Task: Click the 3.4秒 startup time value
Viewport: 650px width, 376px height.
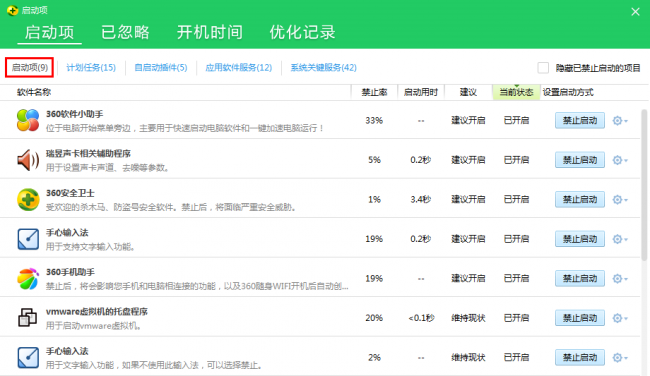Action: pos(421,200)
